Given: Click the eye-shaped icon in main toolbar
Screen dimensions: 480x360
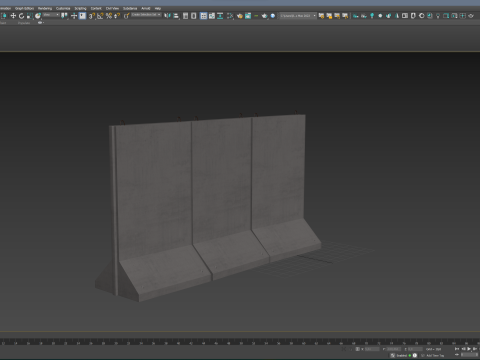Looking at the screenshot, I should [x=471, y=16].
